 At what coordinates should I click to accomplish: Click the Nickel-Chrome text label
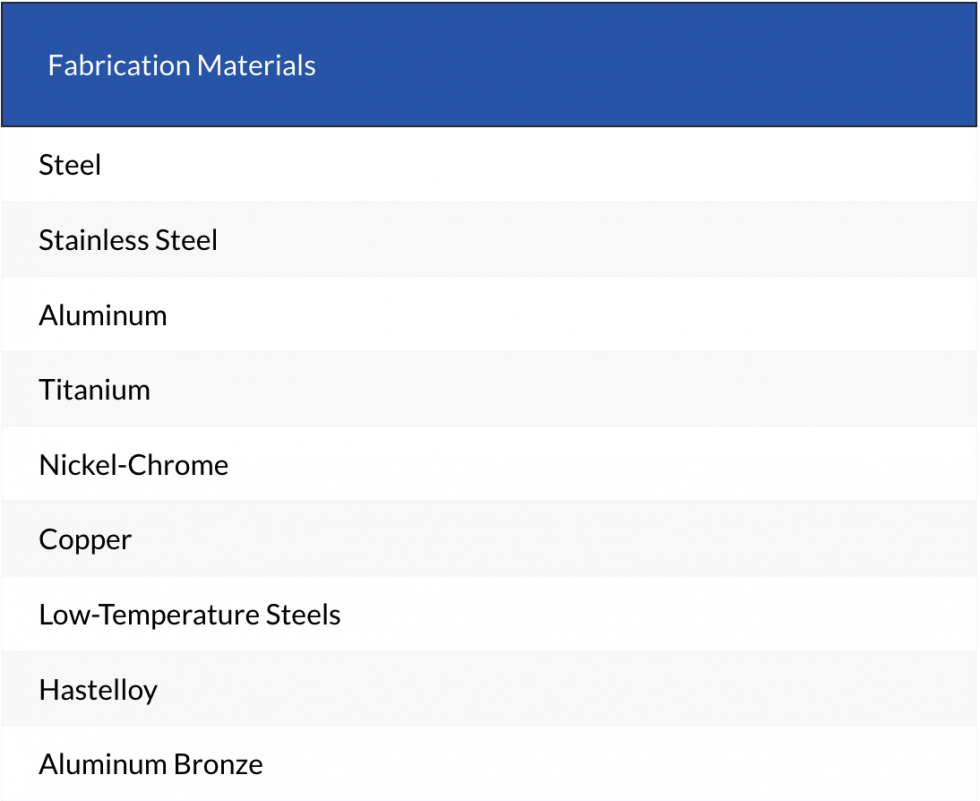(x=133, y=465)
